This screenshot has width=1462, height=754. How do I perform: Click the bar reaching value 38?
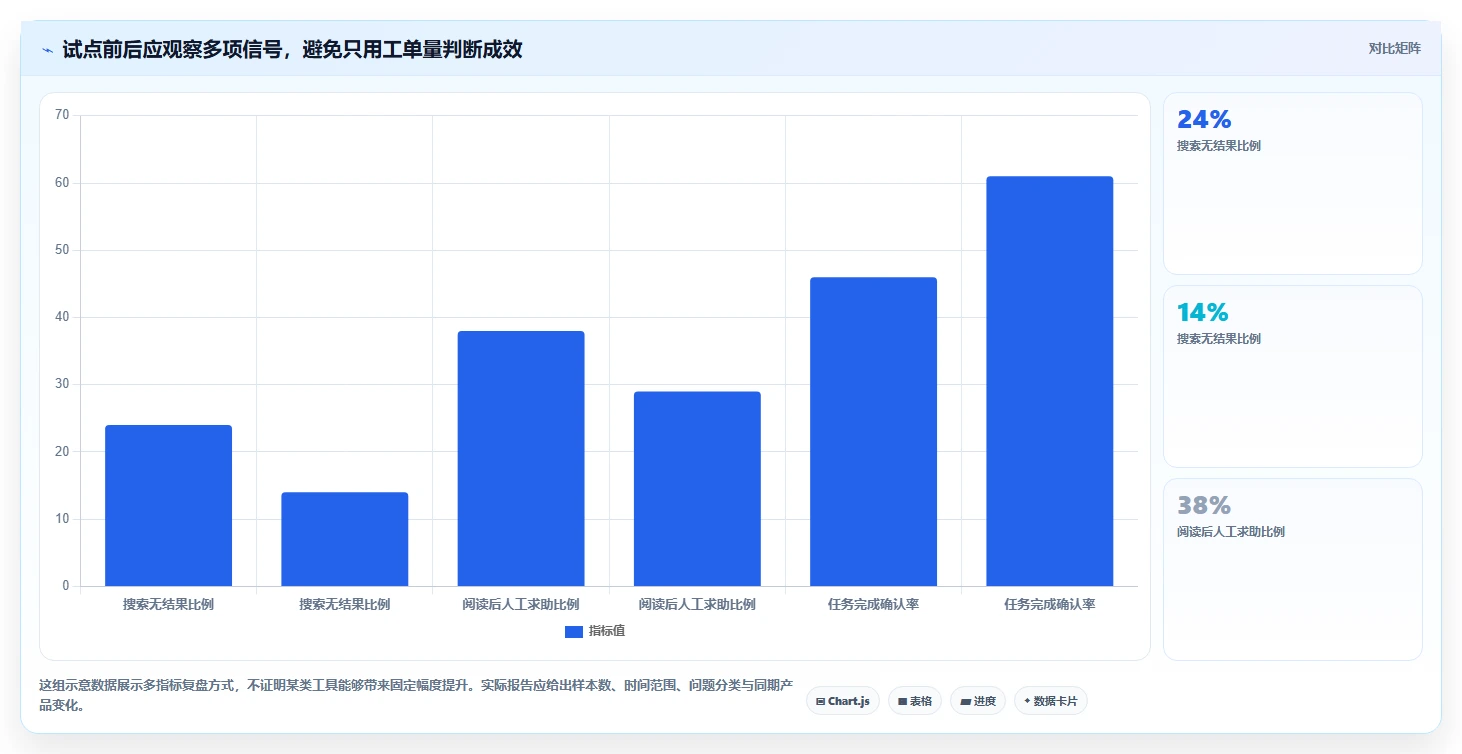point(521,458)
